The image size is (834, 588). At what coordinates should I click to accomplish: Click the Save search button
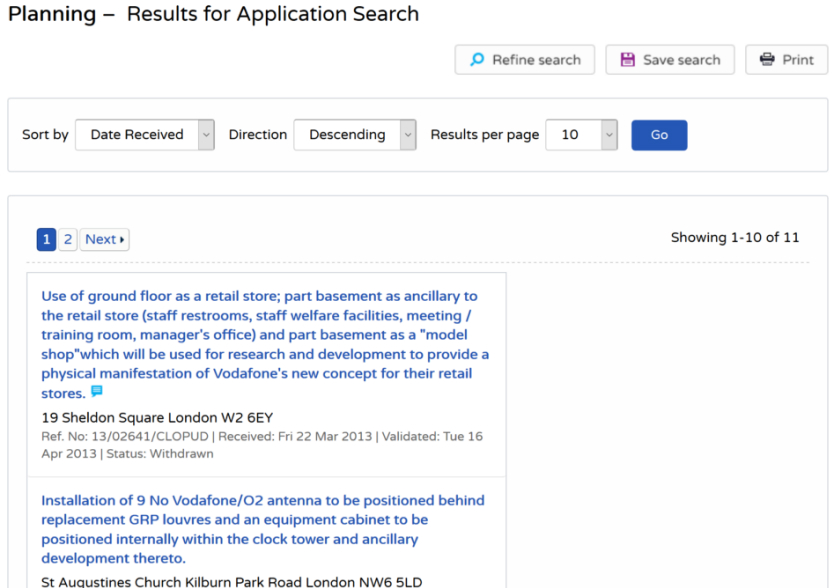pyautogui.click(x=669, y=60)
